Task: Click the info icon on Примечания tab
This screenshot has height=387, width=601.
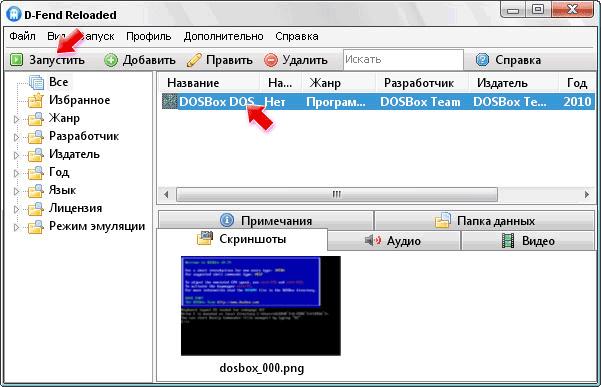Action: (x=227, y=220)
